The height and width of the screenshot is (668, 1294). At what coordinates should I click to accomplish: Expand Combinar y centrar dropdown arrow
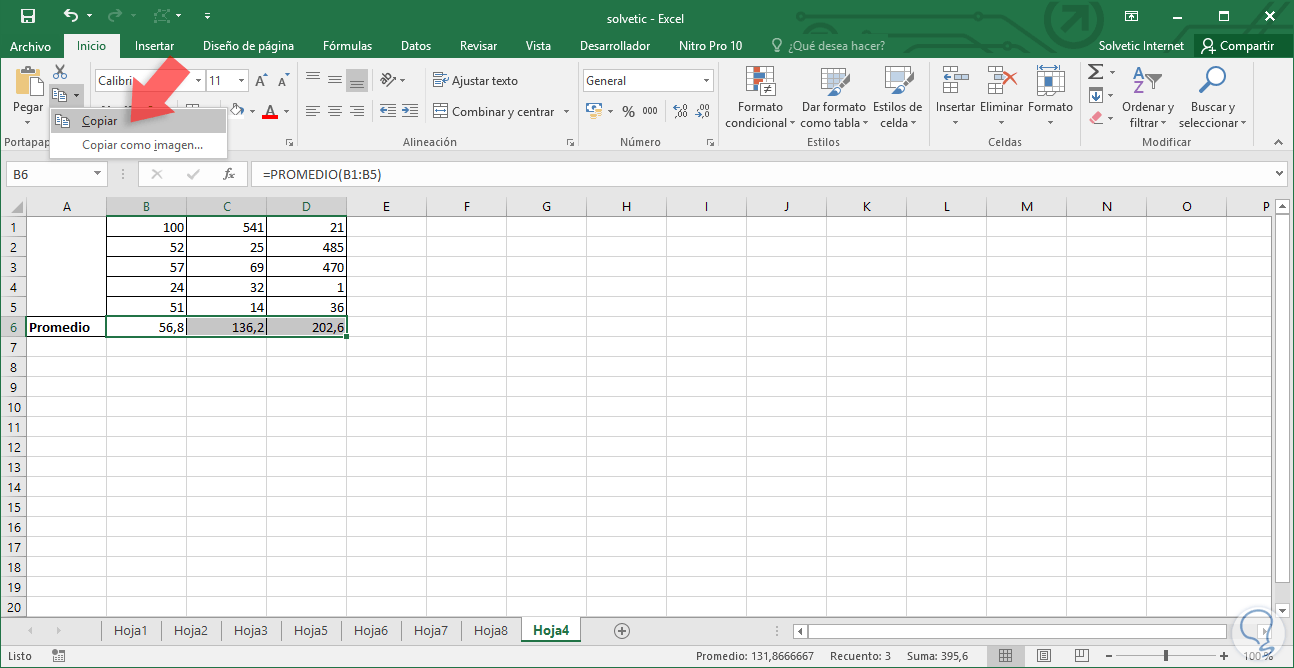point(566,112)
